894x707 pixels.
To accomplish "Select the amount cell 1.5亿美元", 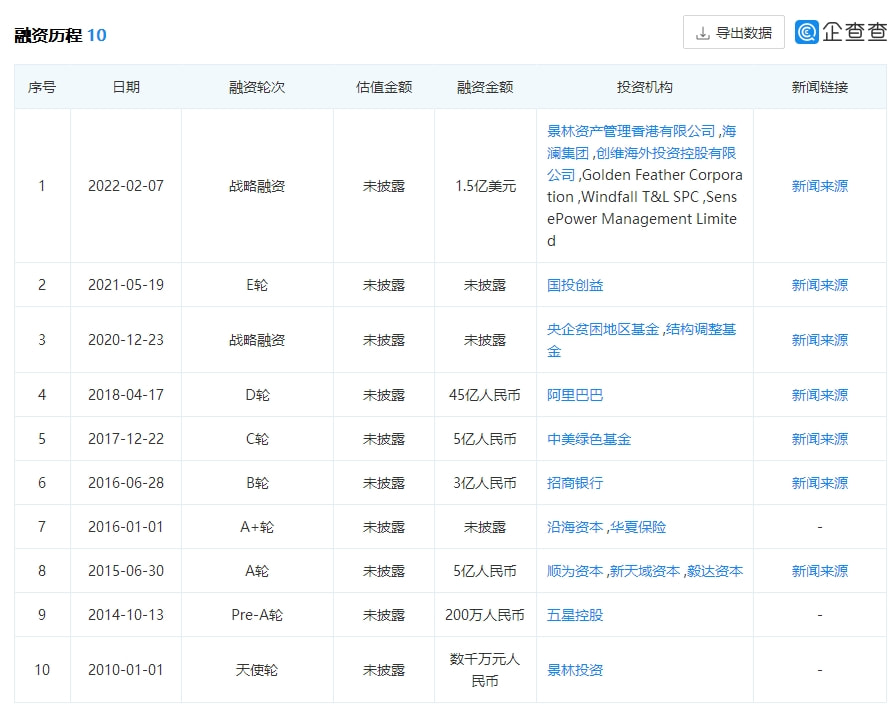I will tap(485, 186).
